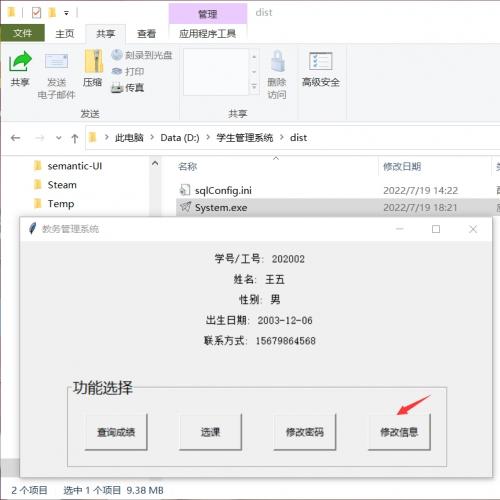Select the System.exe file name
This screenshot has width=500, height=500.
221,208
